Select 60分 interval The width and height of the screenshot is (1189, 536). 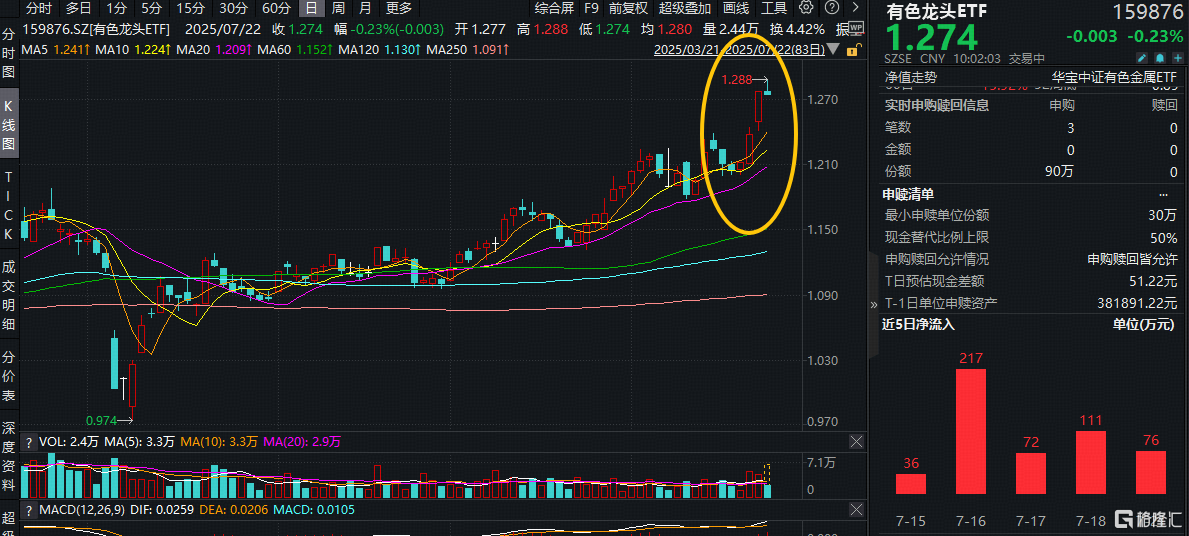(x=276, y=8)
